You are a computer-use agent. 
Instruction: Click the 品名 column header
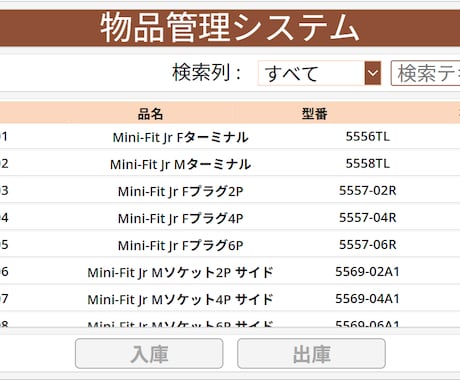coord(150,114)
